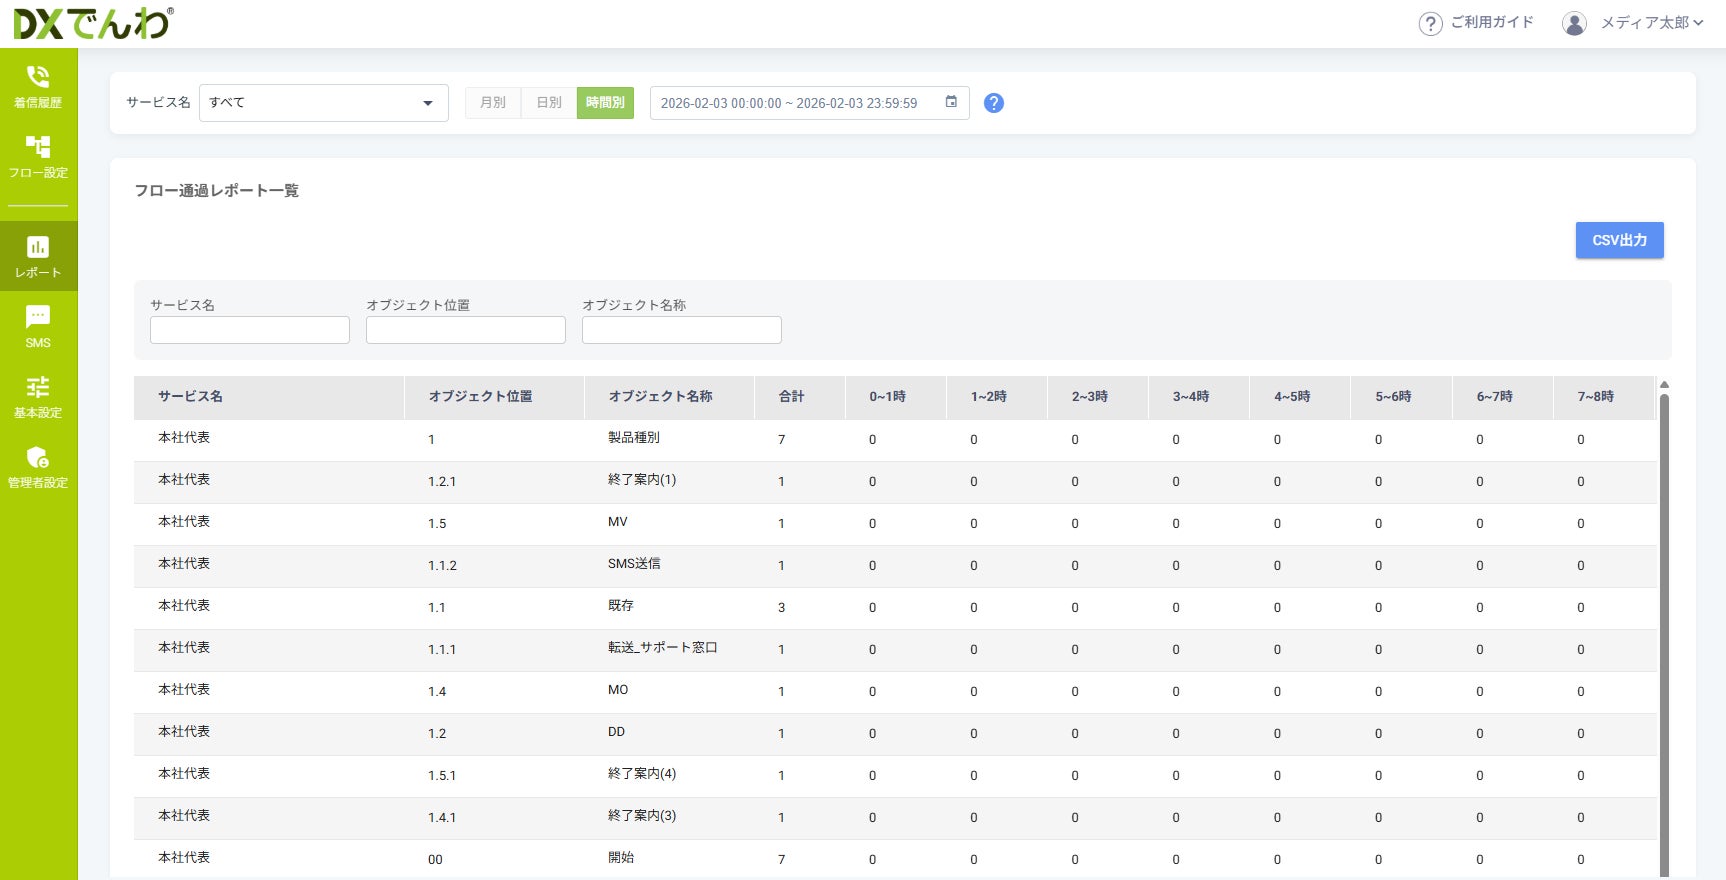Open the フロー設定 sidebar icon
The width and height of the screenshot is (1726, 880).
point(38,157)
